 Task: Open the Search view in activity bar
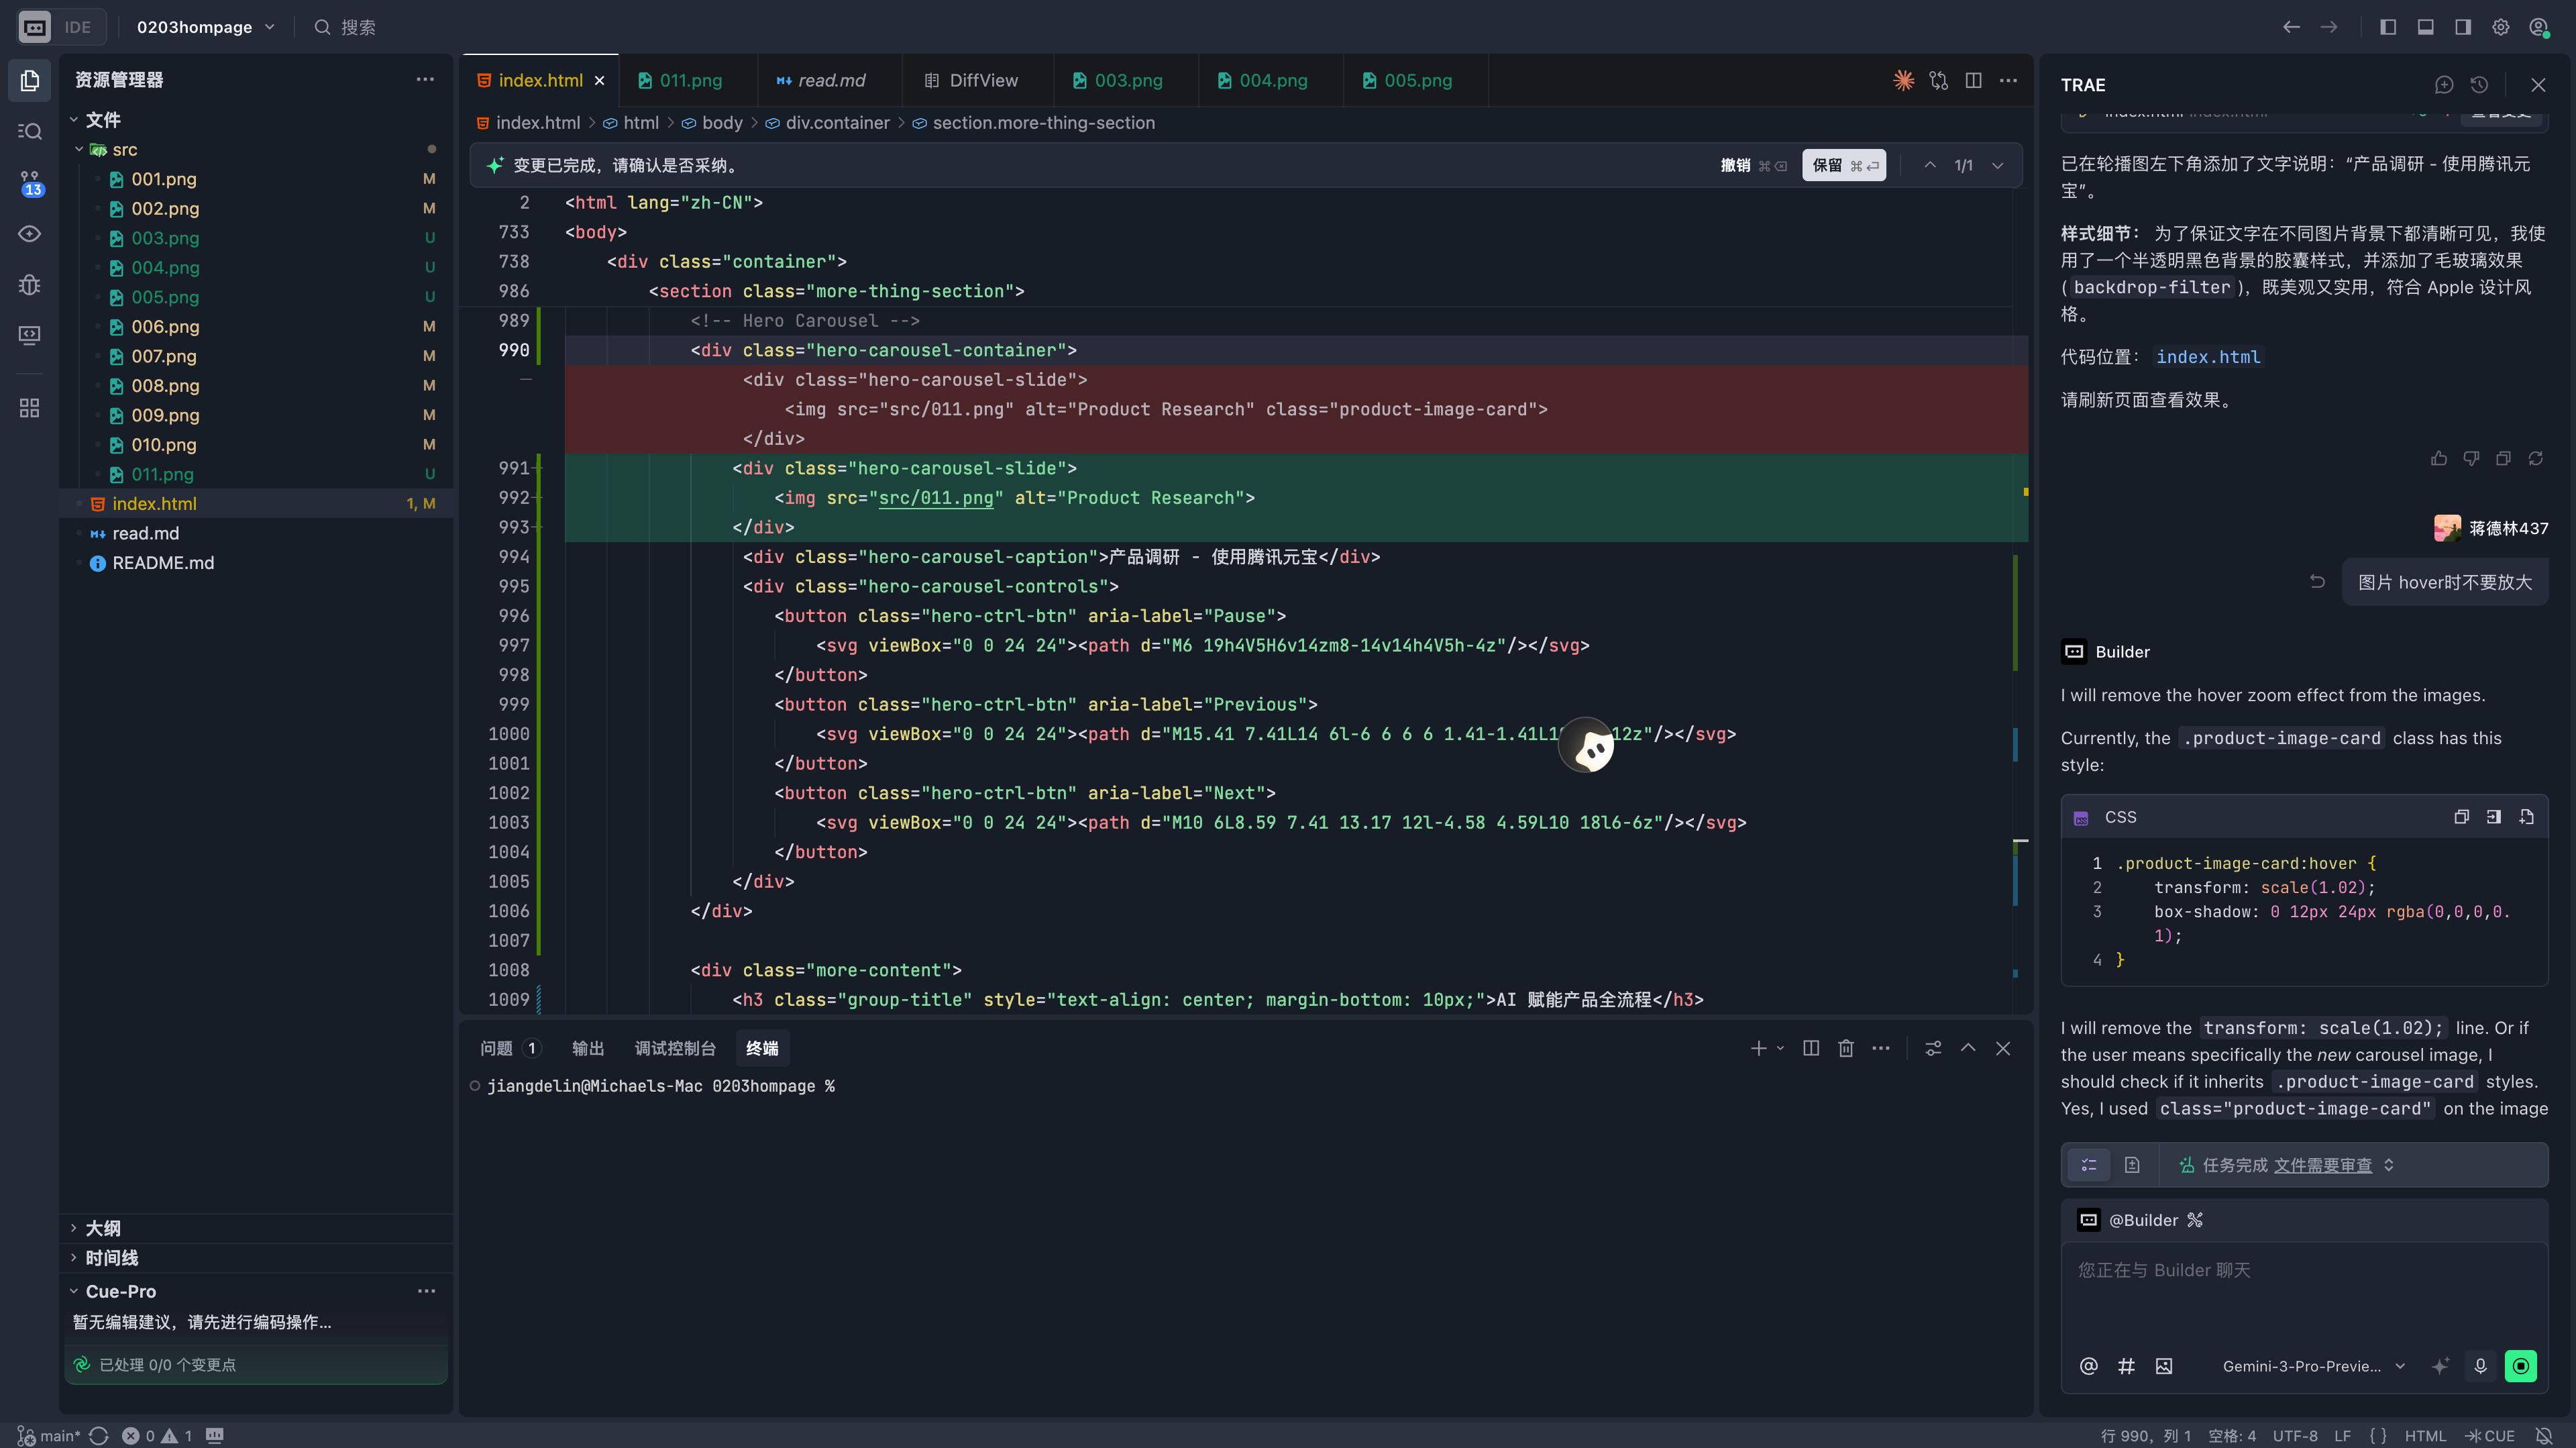30,131
